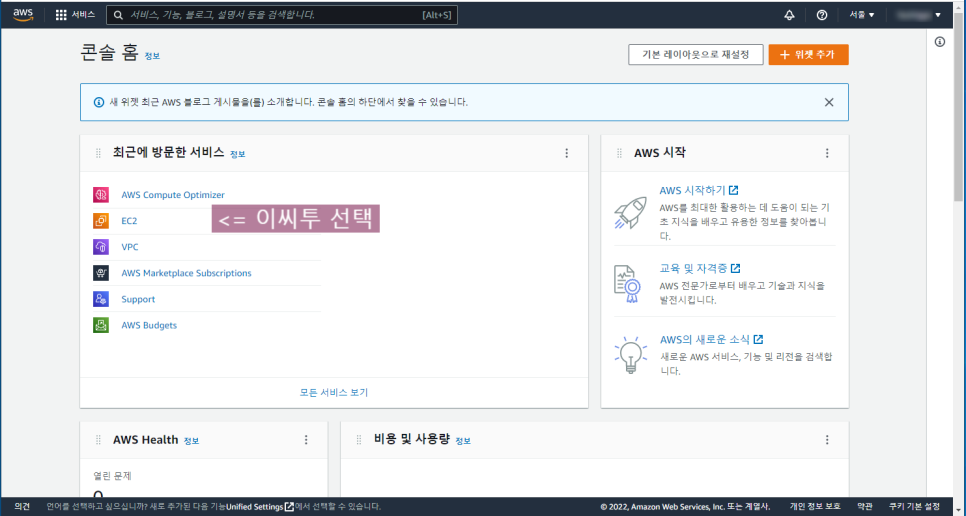Click the search magnifier icon
The width and height of the screenshot is (966, 516).
[118, 15]
